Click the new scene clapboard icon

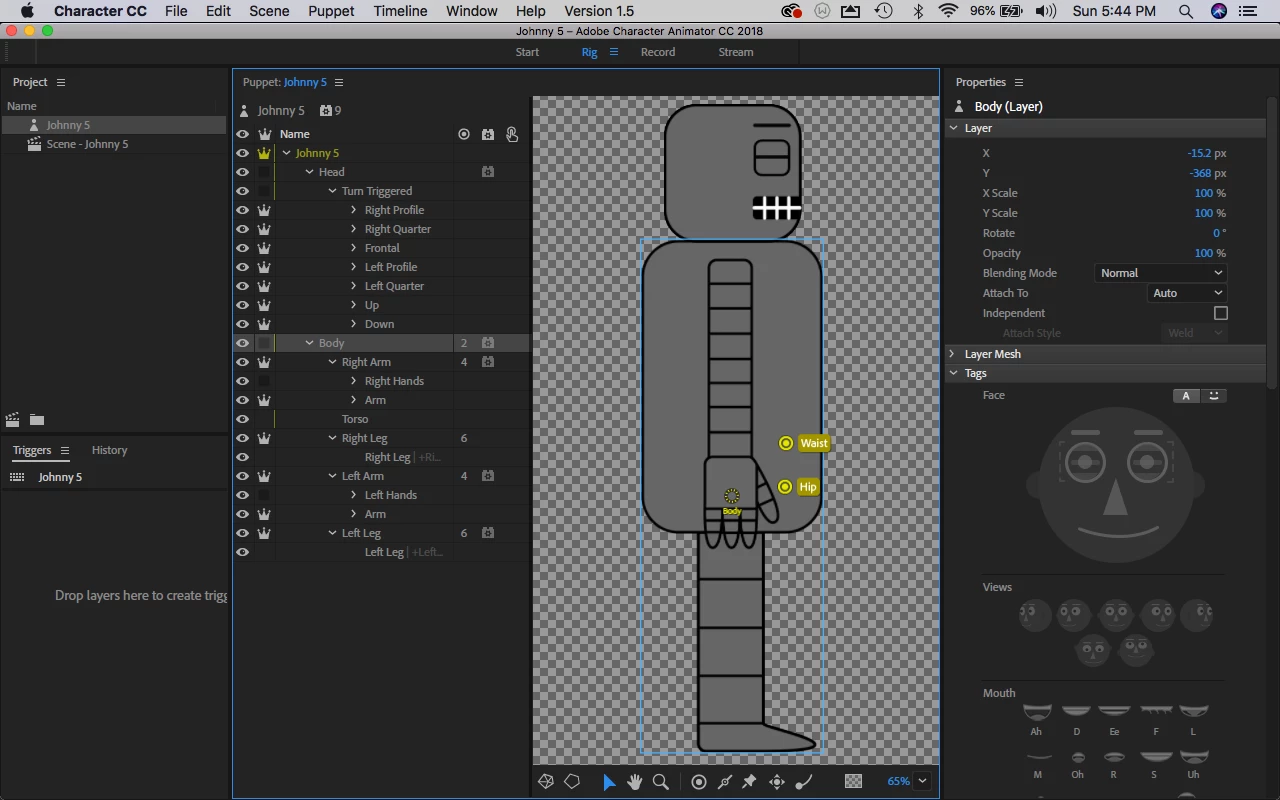pos(13,420)
